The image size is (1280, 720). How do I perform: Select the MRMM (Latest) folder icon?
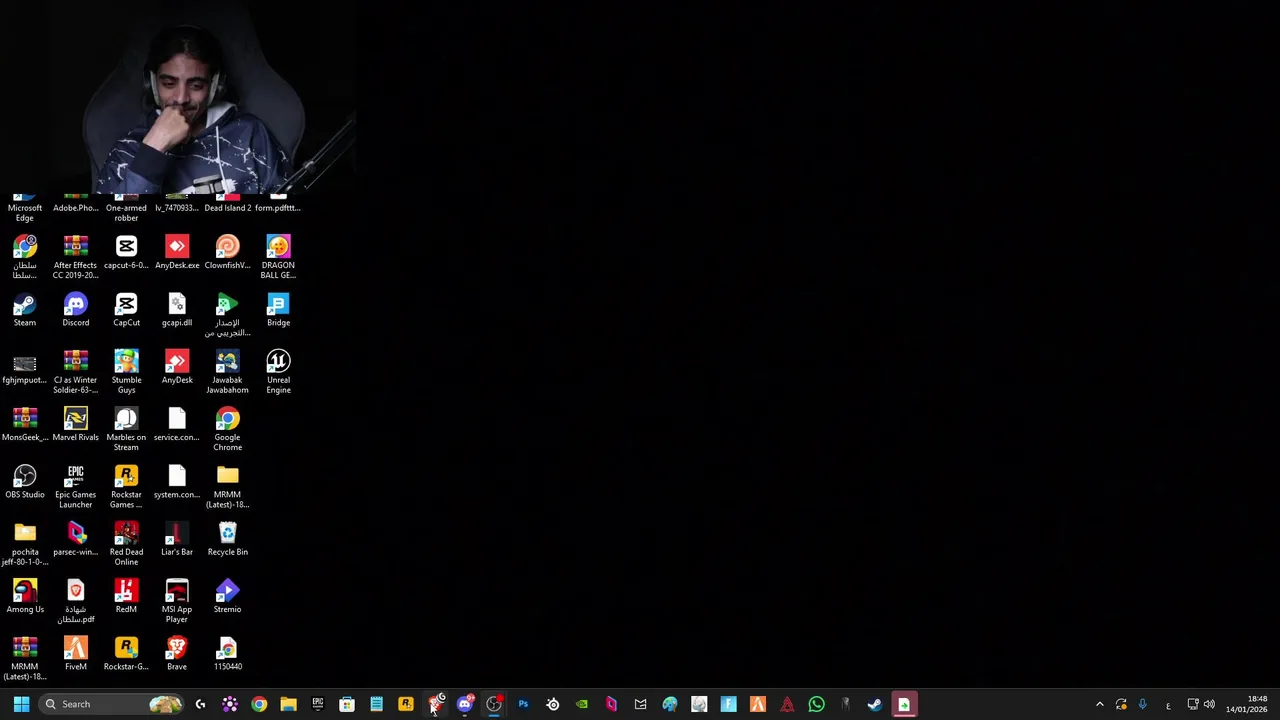pos(227,486)
